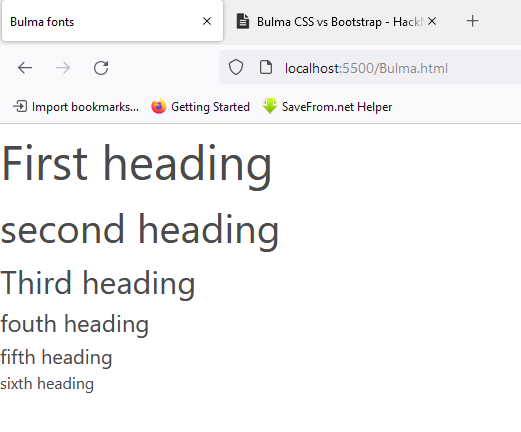The width and height of the screenshot is (521, 432).
Task: Click the forward navigation arrow
Action: click(63, 68)
